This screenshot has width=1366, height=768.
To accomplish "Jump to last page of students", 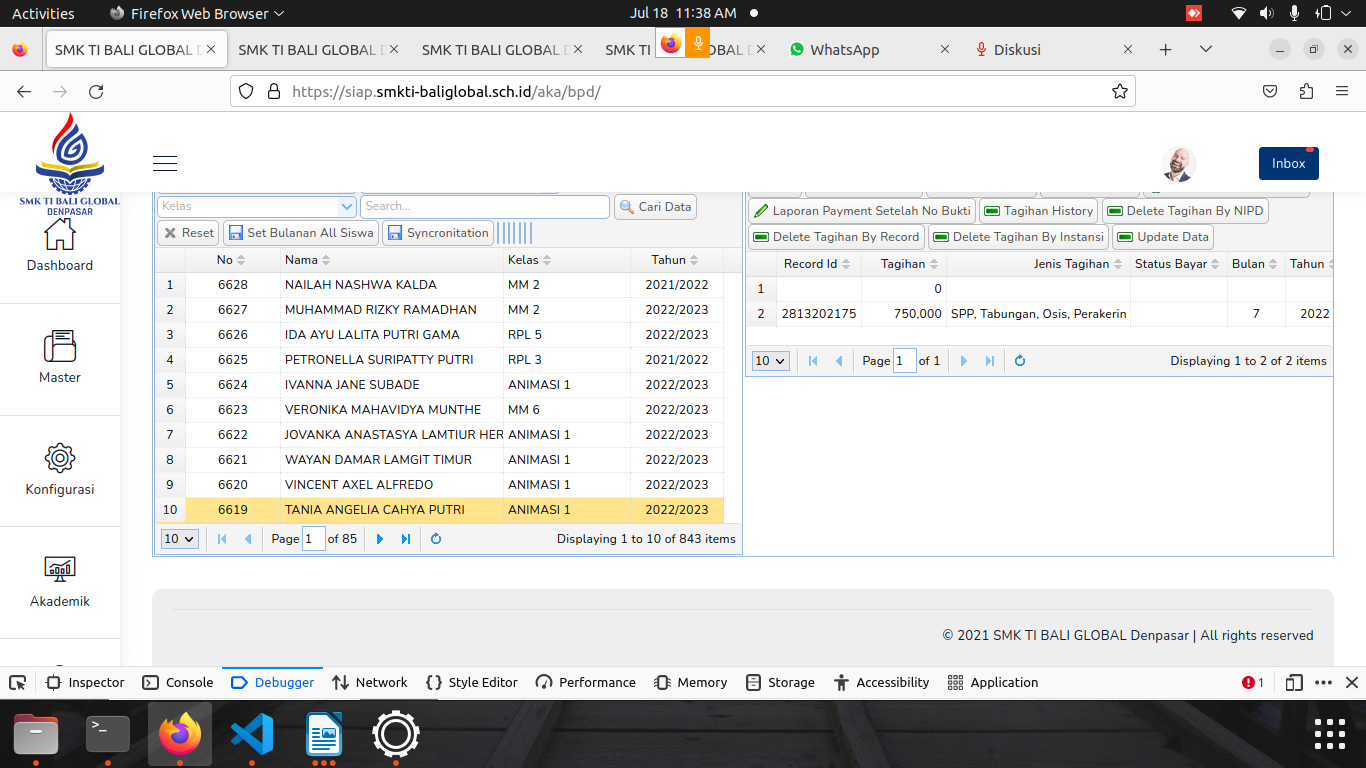I will [406, 539].
